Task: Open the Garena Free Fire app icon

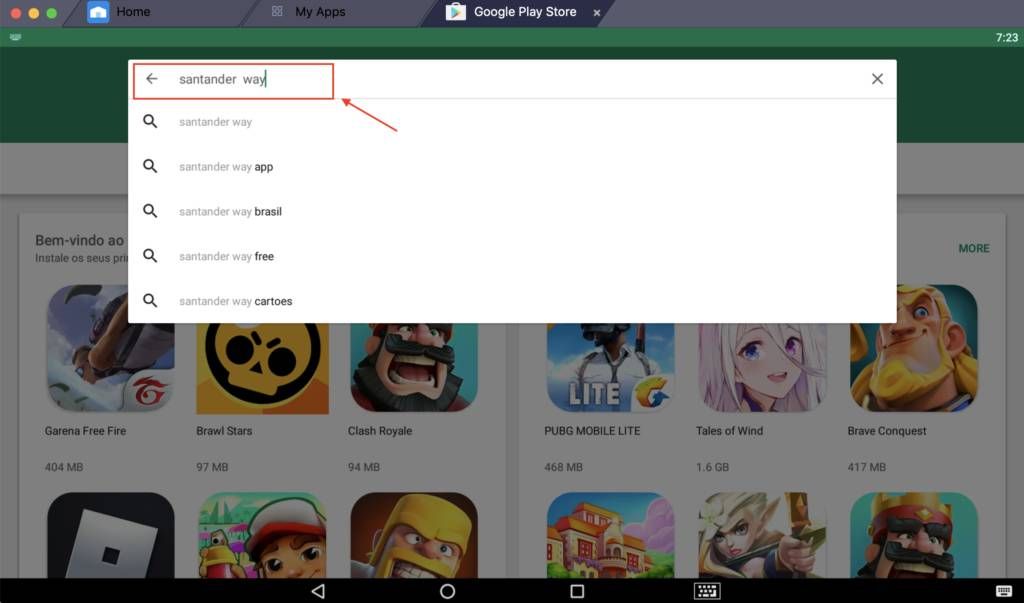Action: pos(110,348)
